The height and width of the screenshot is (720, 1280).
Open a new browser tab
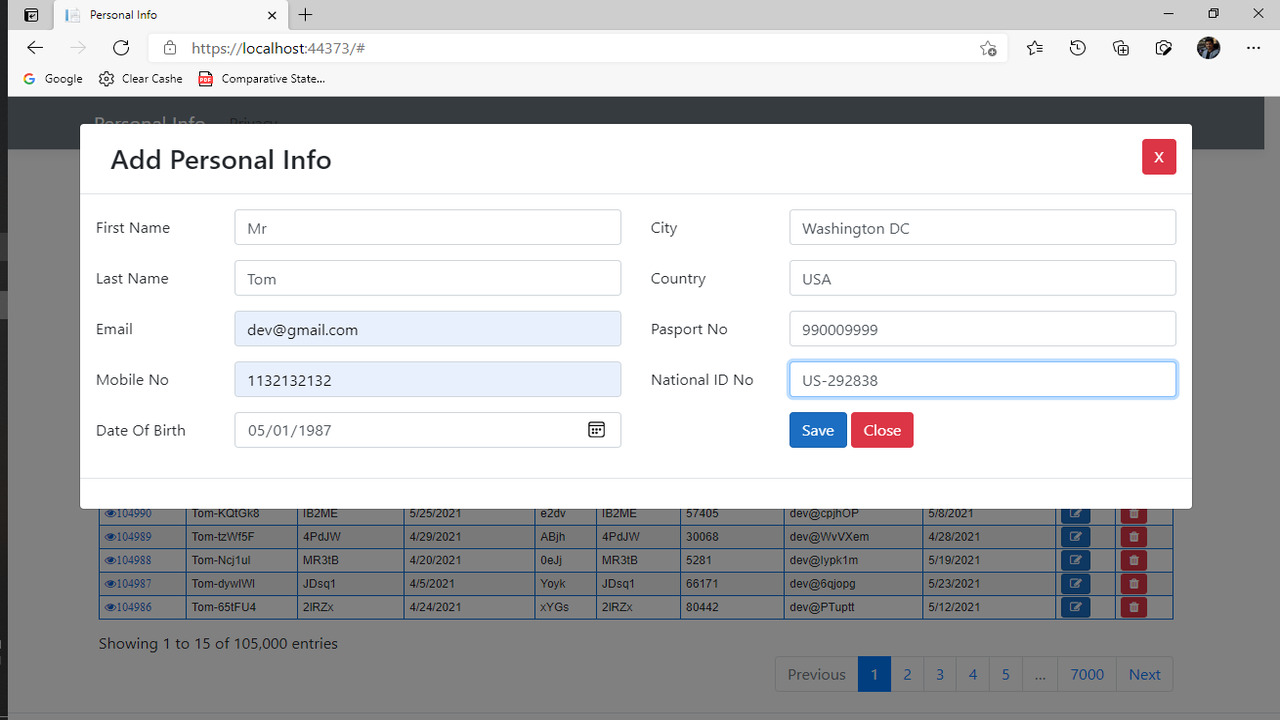click(x=305, y=15)
